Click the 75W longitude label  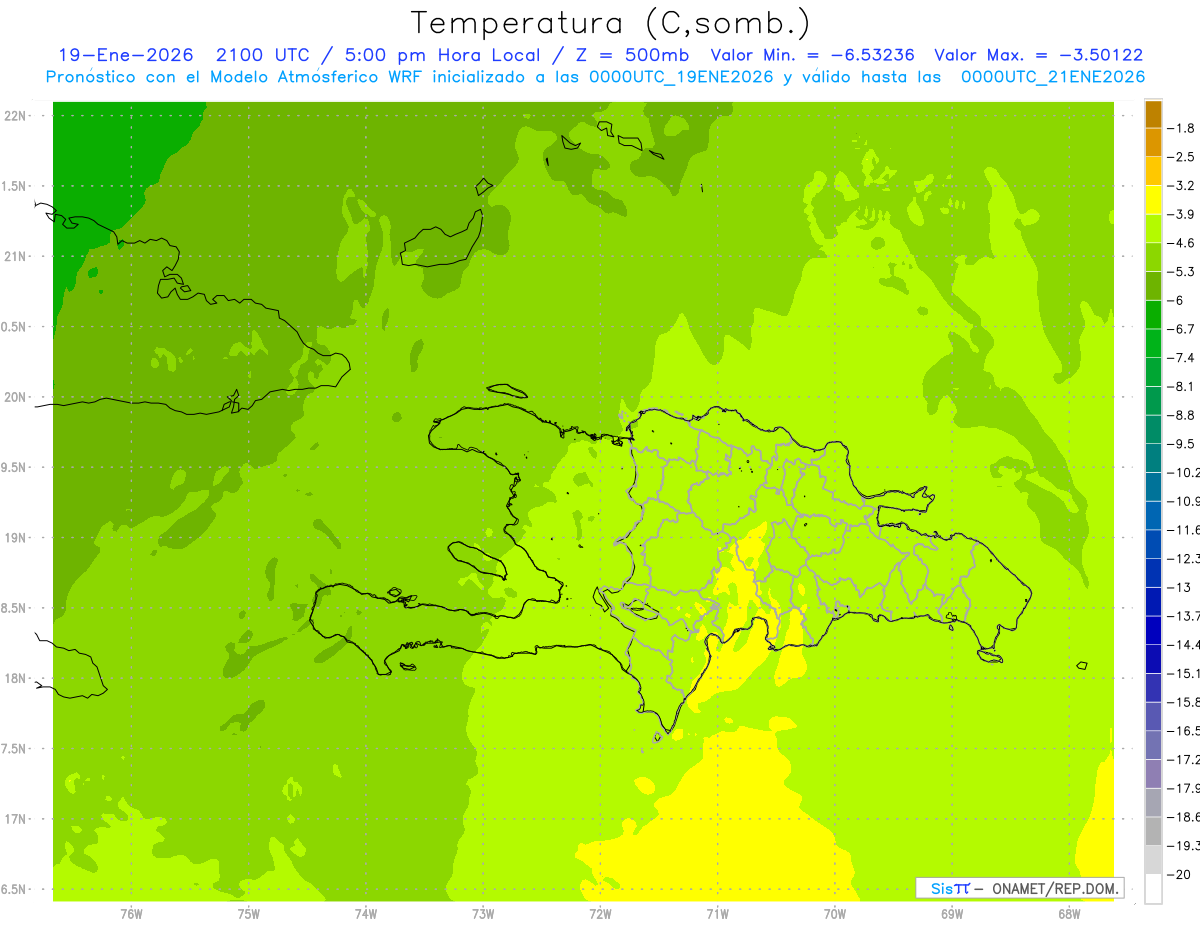coord(248,913)
